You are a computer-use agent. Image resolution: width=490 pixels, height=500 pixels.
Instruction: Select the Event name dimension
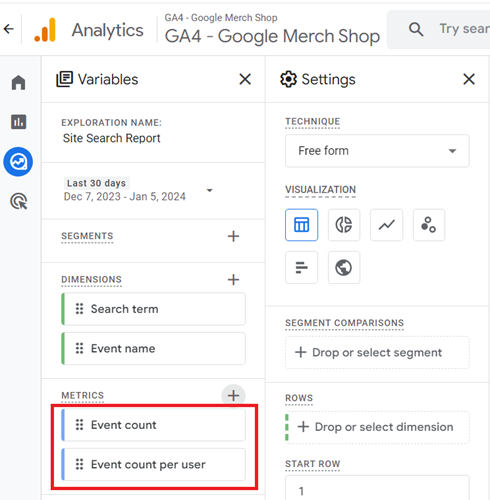click(153, 348)
